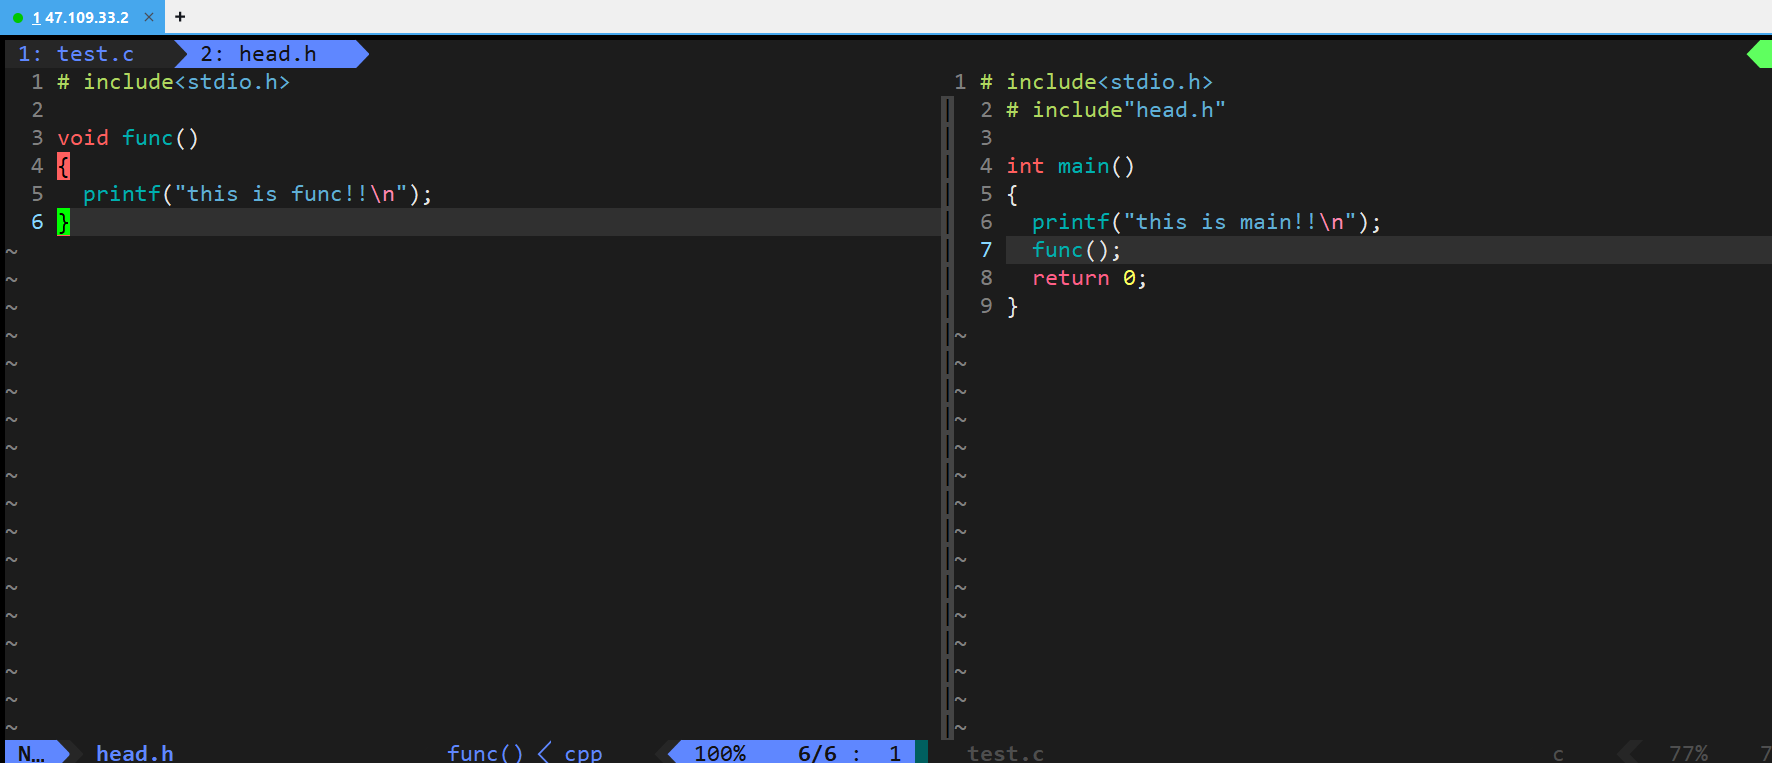The width and height of the screenshot is (1772, 763).
Task: Click the vertical split bar between panes
Action: [x=947, y=418]
